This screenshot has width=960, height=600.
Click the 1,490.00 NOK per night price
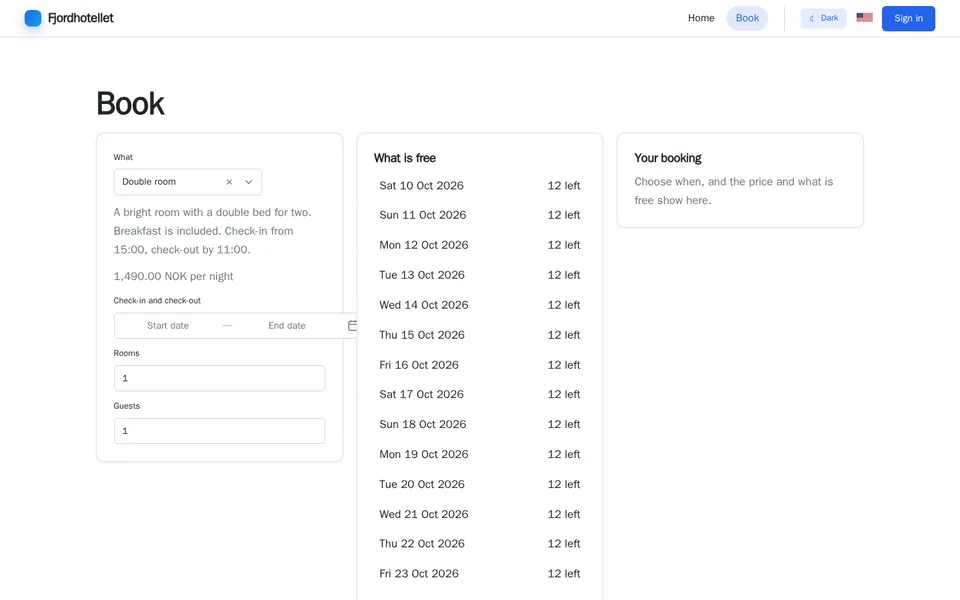tap(173, 276)
